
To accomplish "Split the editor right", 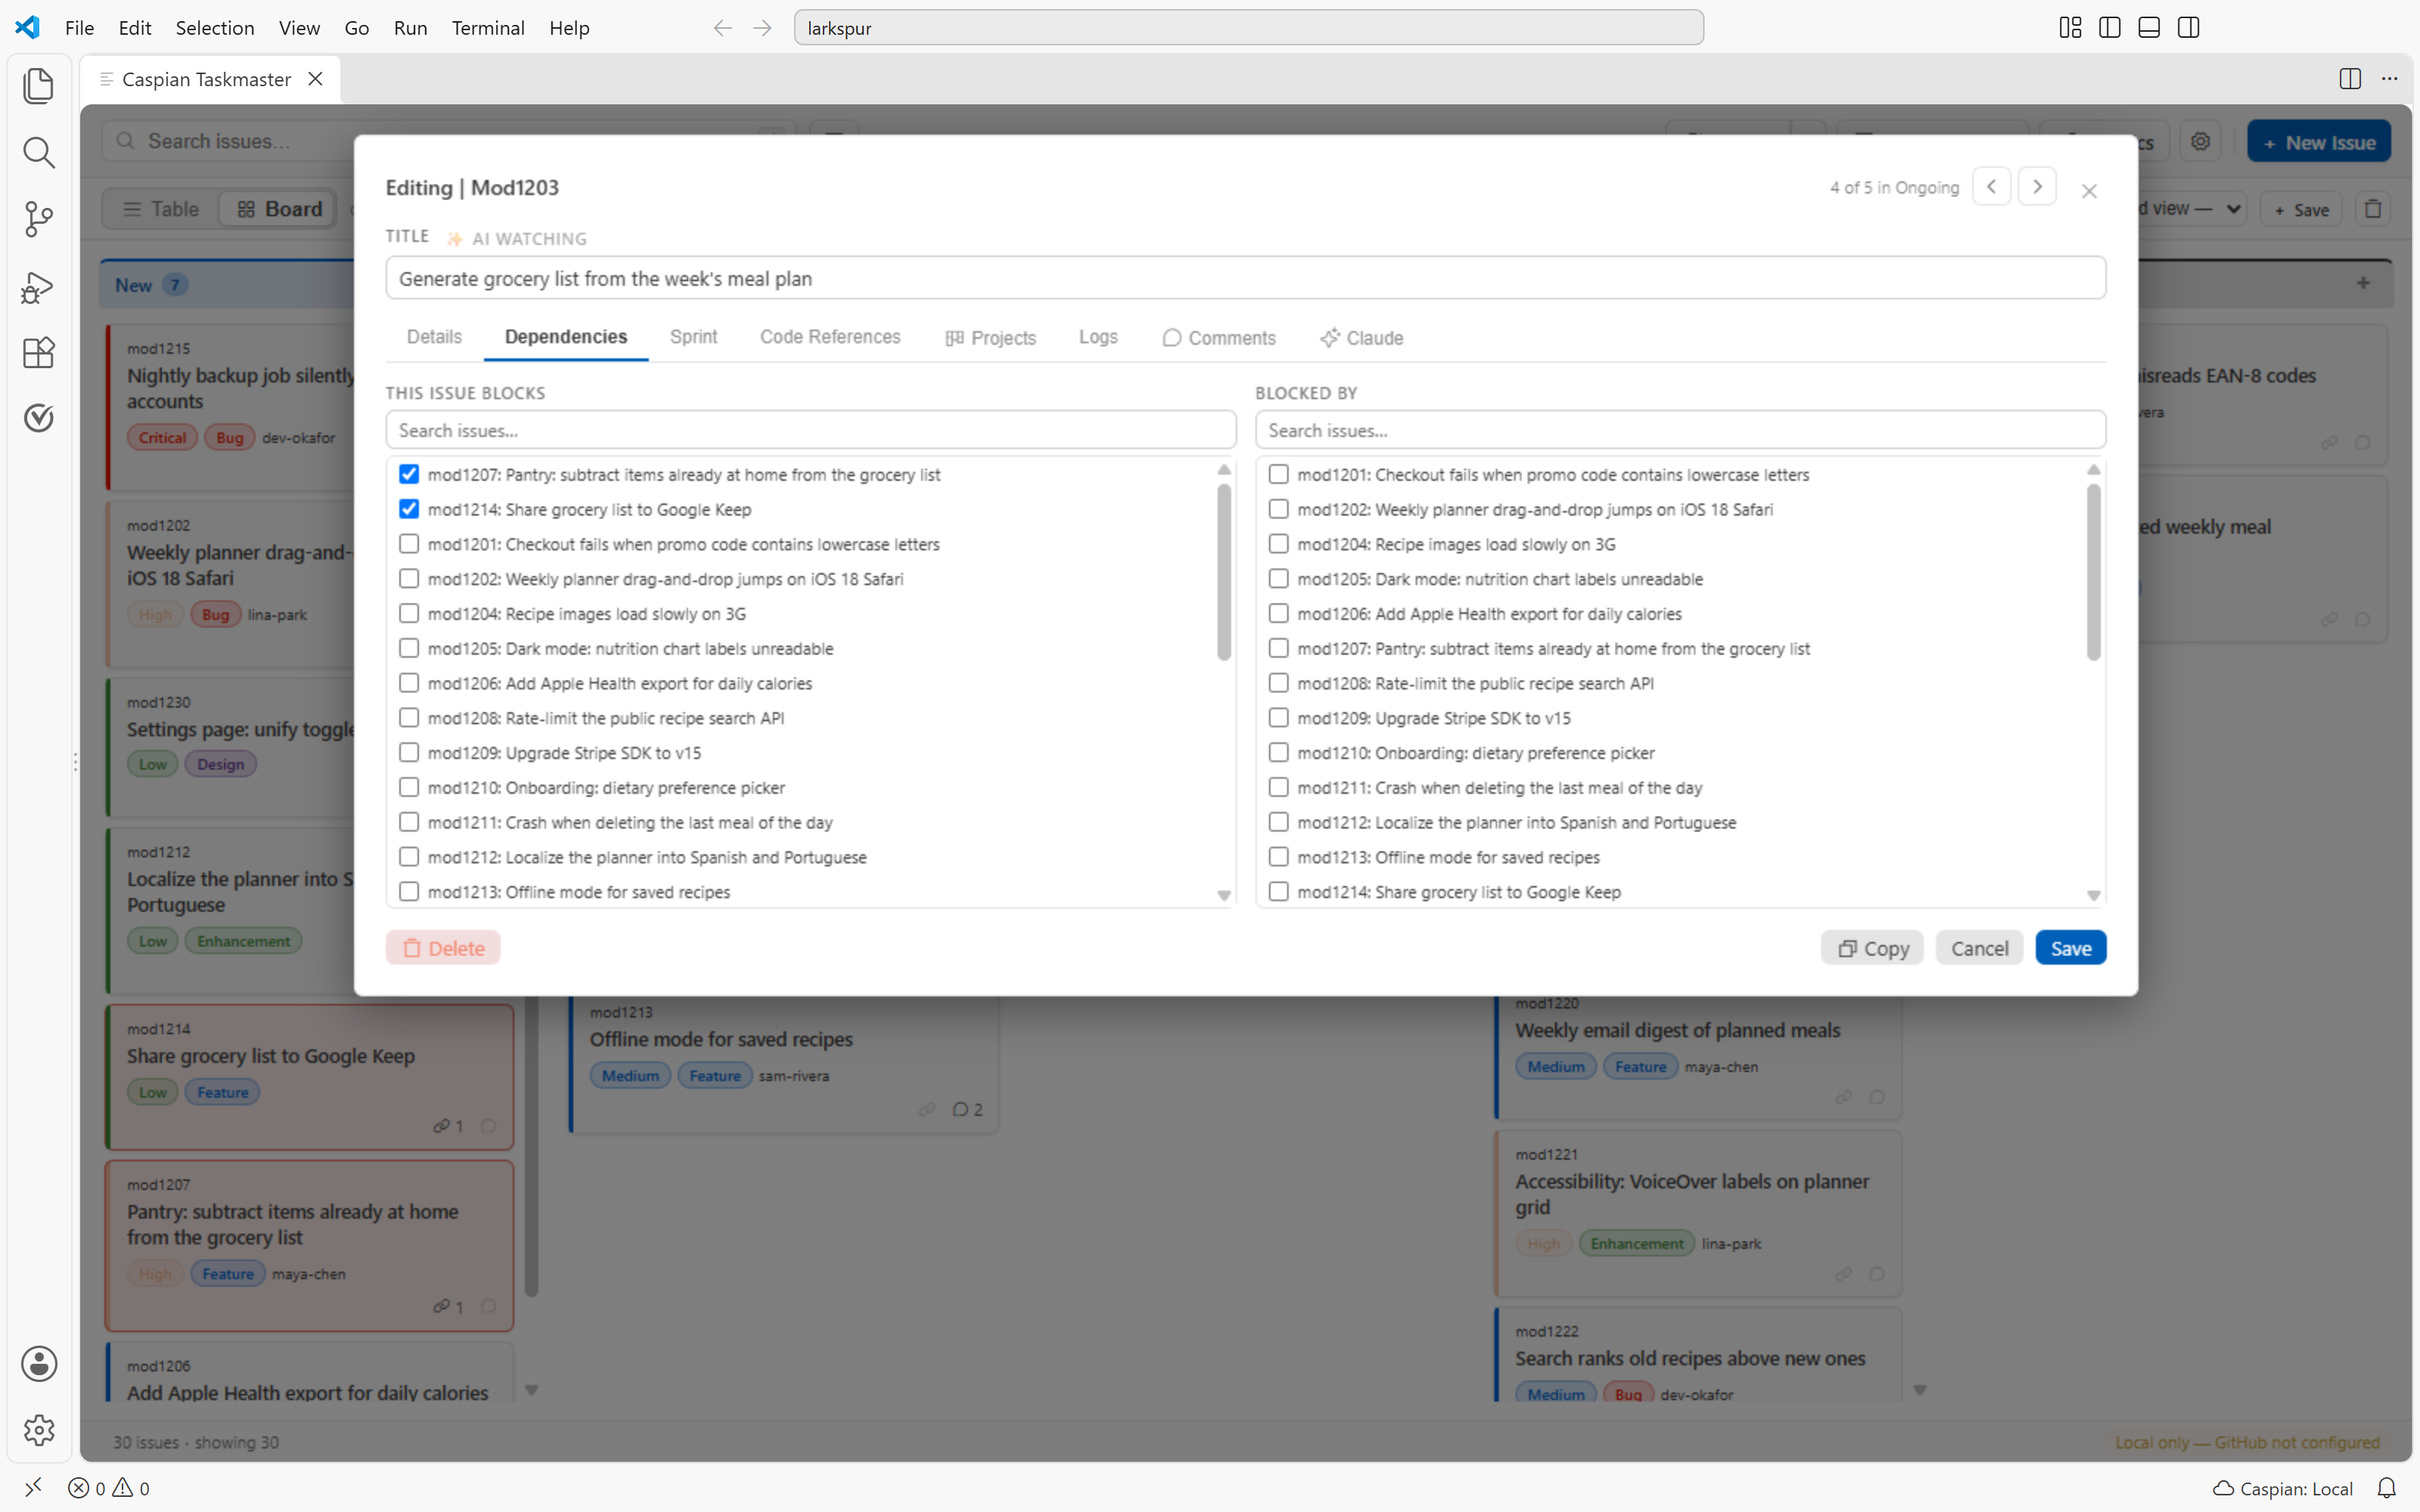I will point(2350,79).
